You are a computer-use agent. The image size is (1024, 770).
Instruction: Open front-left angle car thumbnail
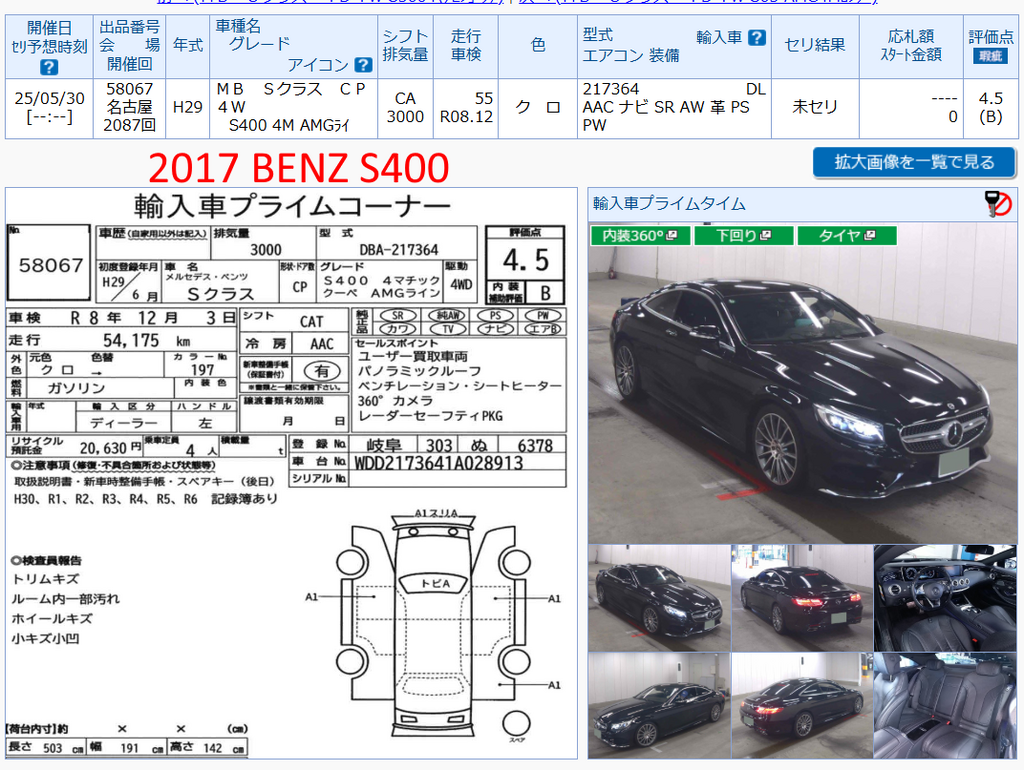pyautogui.click(x=659, y=598)
